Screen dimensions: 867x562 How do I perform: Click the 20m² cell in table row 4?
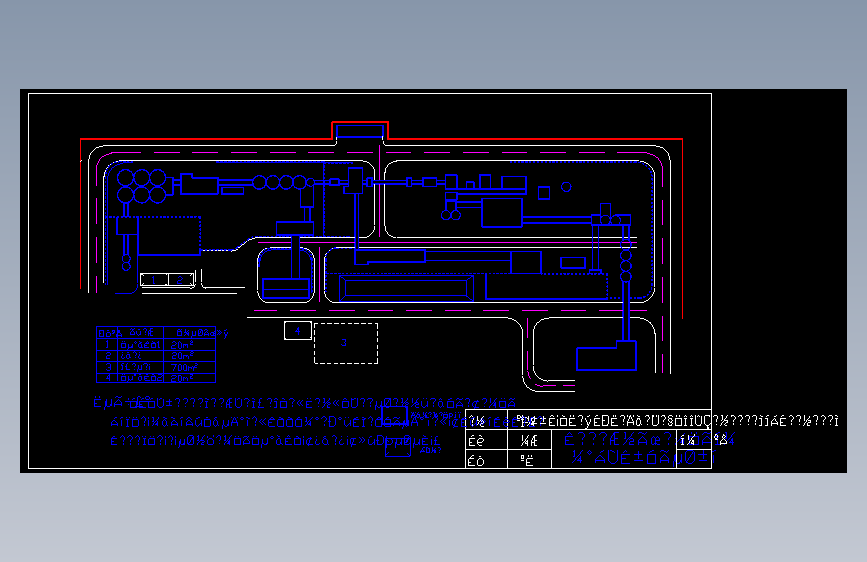(x=189, y=378)
